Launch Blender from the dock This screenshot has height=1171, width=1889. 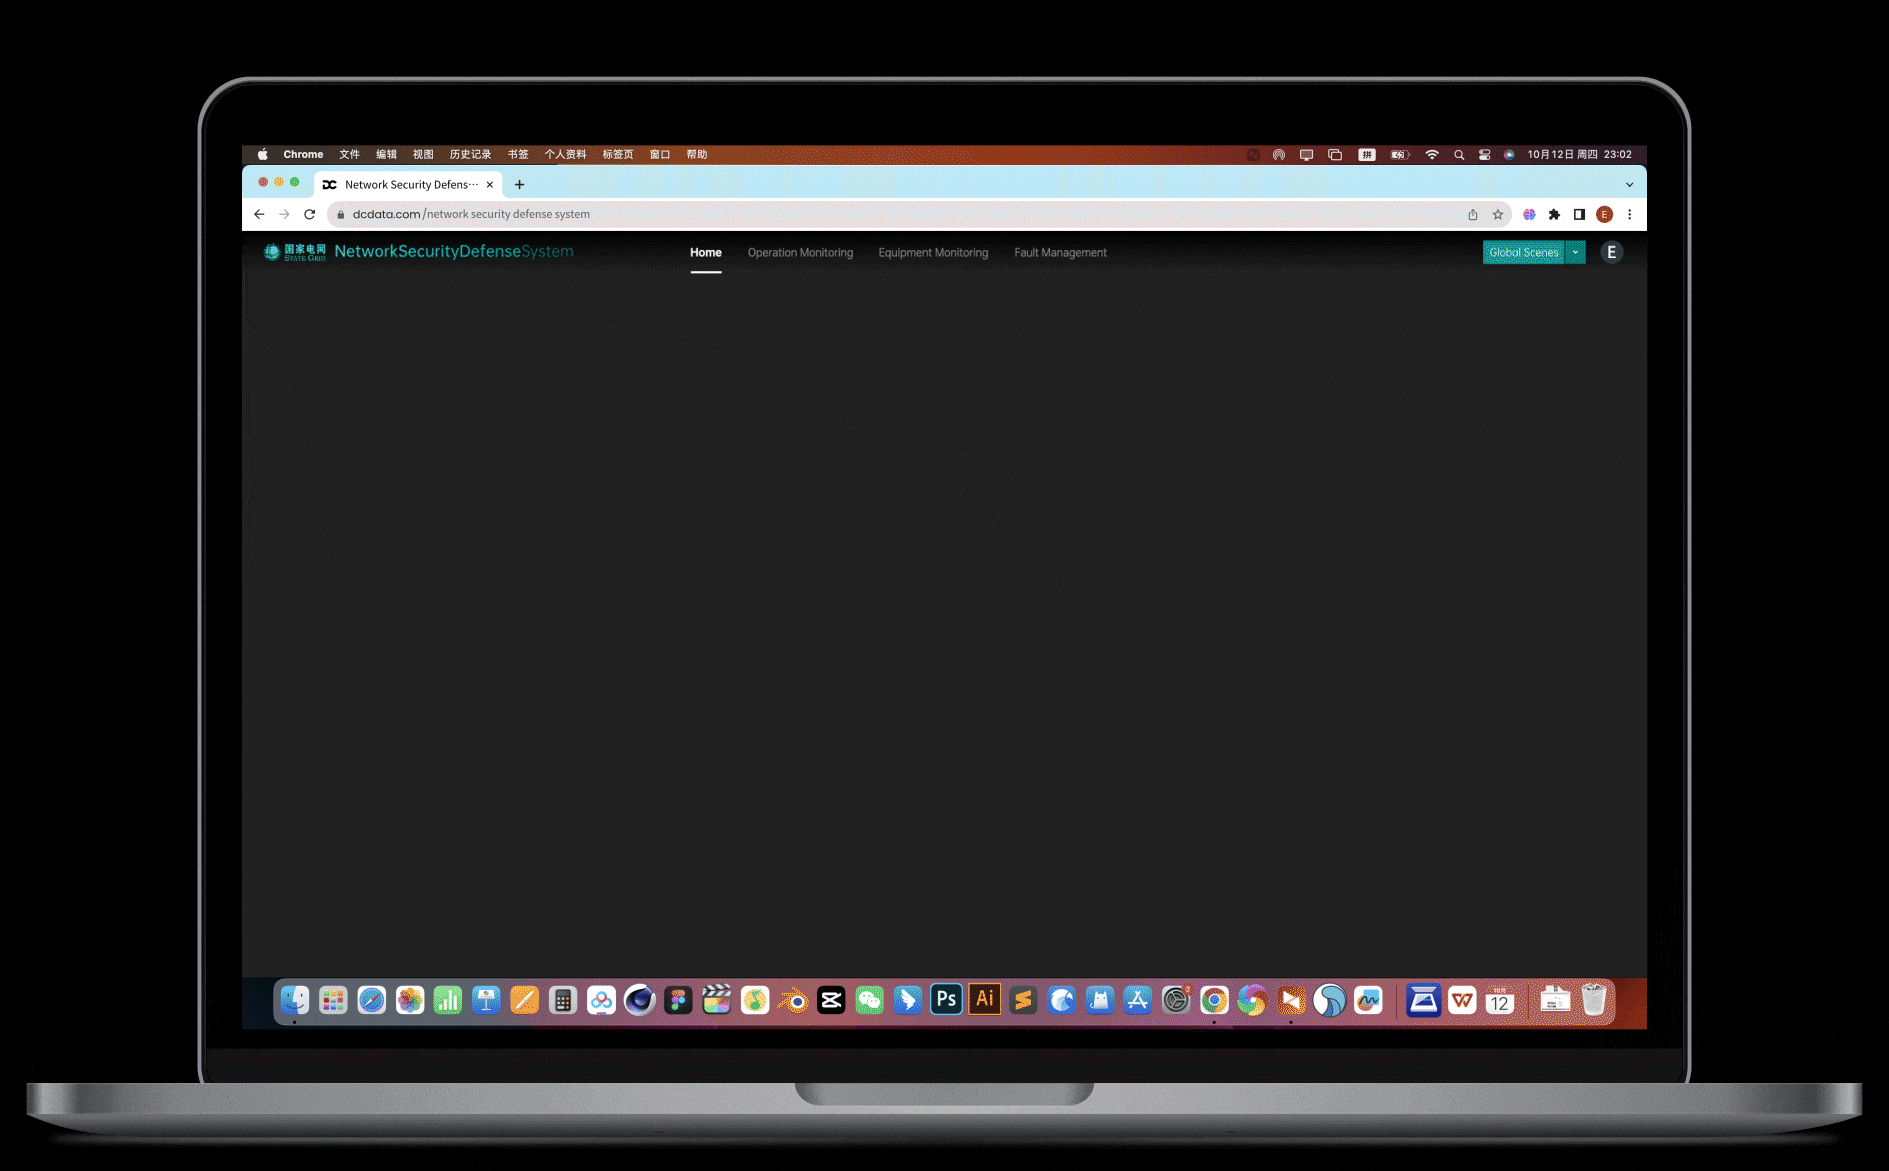(x=793, y=1000)
